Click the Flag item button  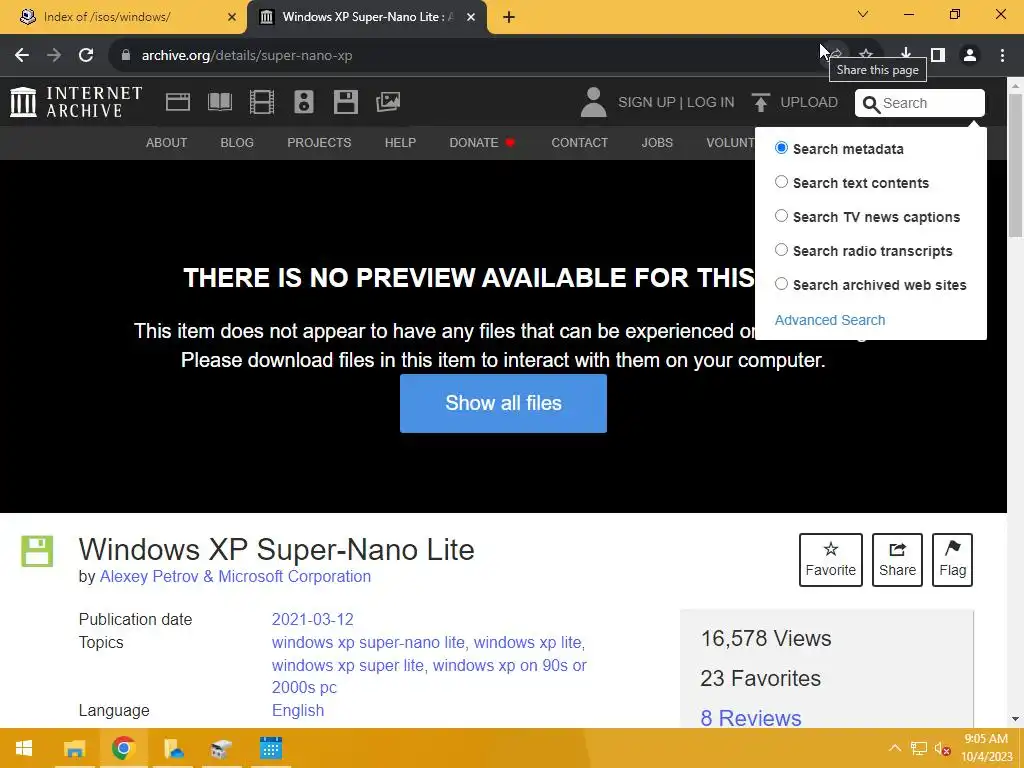952,560
